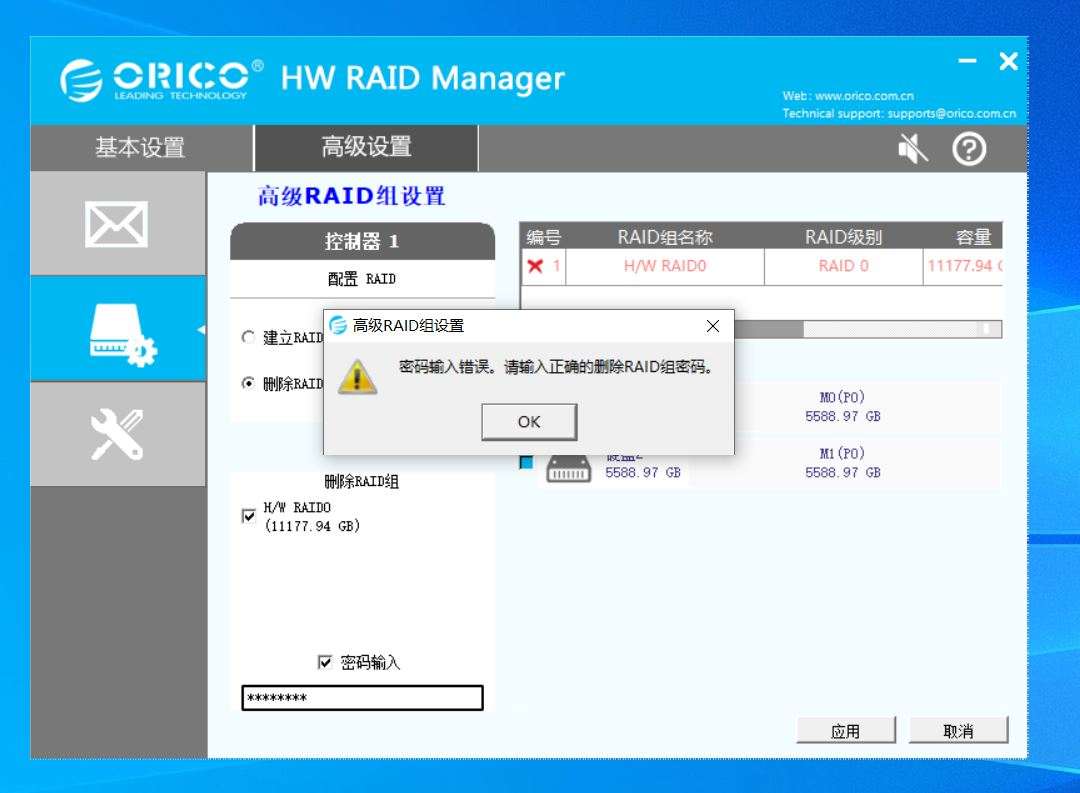The image size is (1080, 793).
Task: Click the RAID组名称 column header
Action: [x=665, y=237]
